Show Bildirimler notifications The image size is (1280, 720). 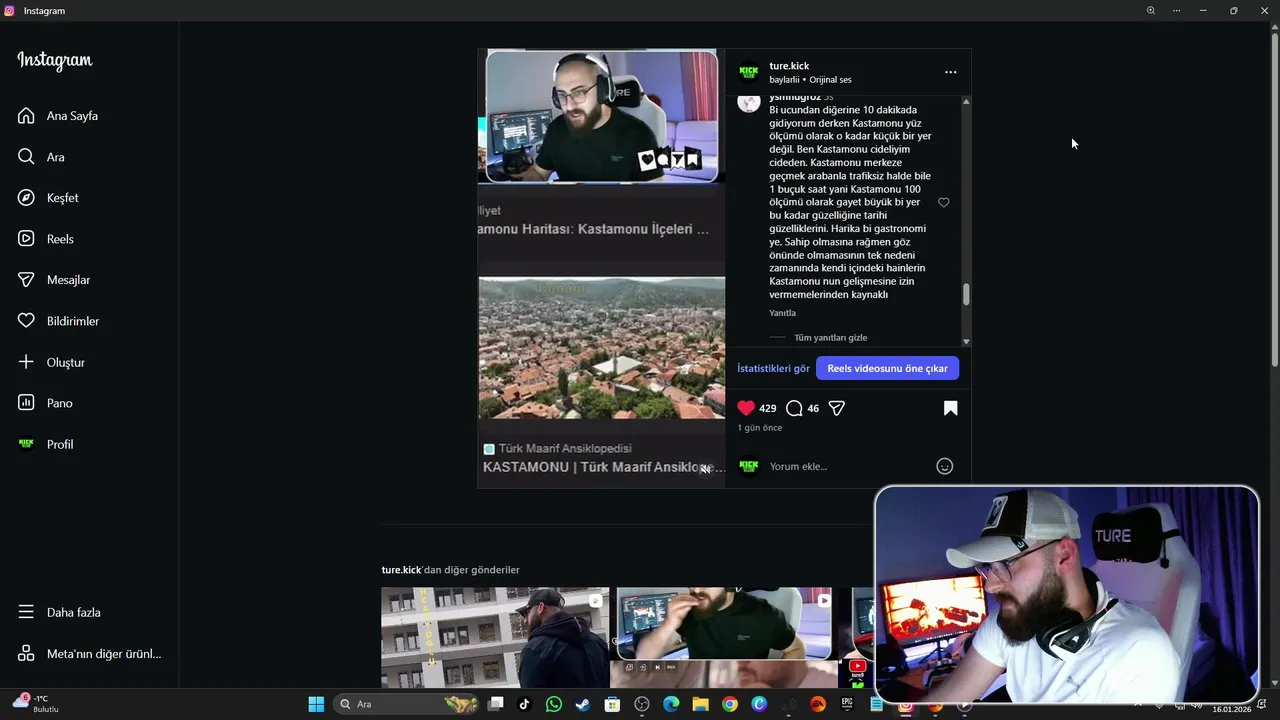click(59, 321)
